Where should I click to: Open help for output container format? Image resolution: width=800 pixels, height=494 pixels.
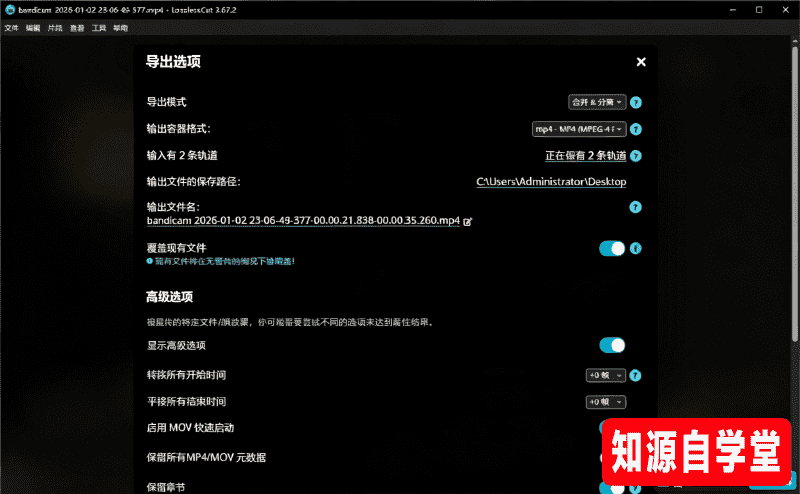(635, 129)
